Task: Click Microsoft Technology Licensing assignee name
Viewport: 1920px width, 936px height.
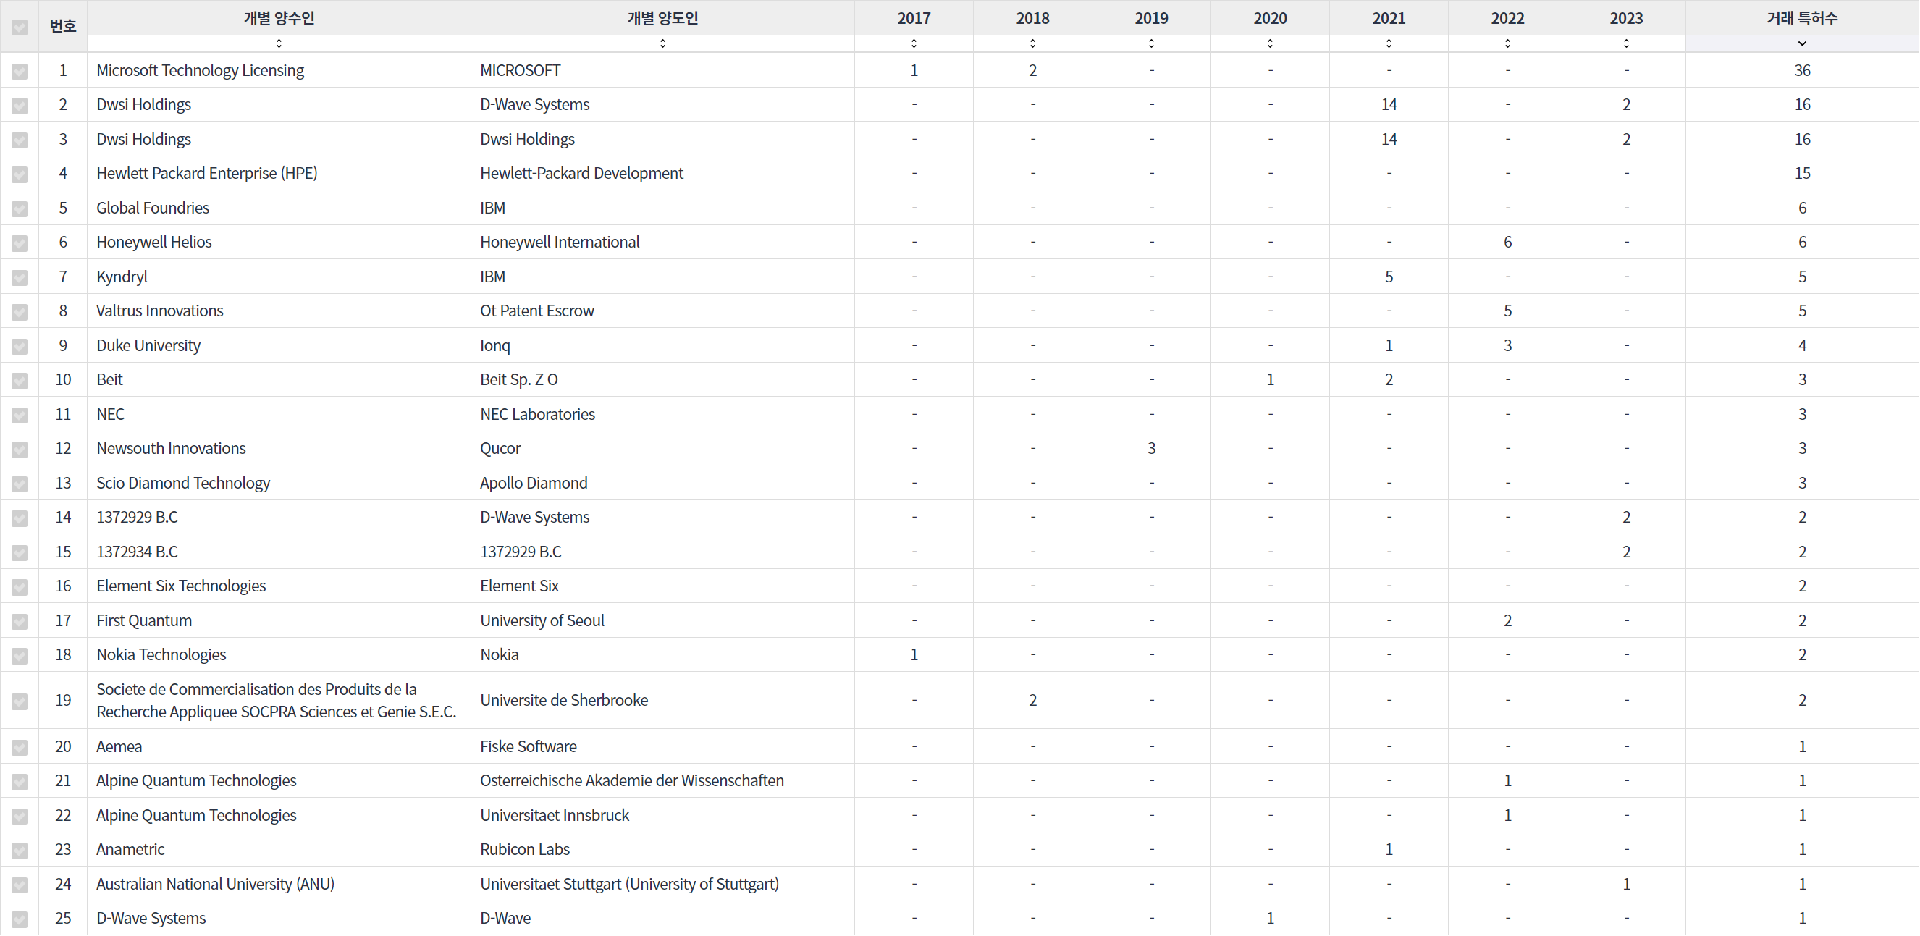Action: [200, 70]
